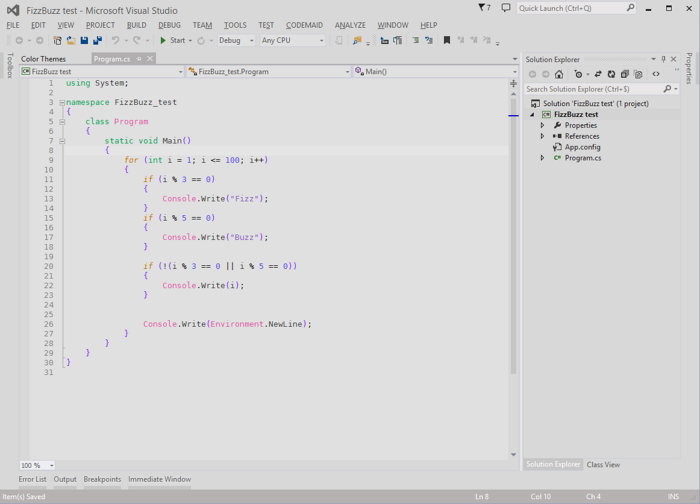Pin the Solution Explorer with auto-hide pushpin
This screenshot has height=504, width=700.
pyautogui.click(x=663, y=59)
